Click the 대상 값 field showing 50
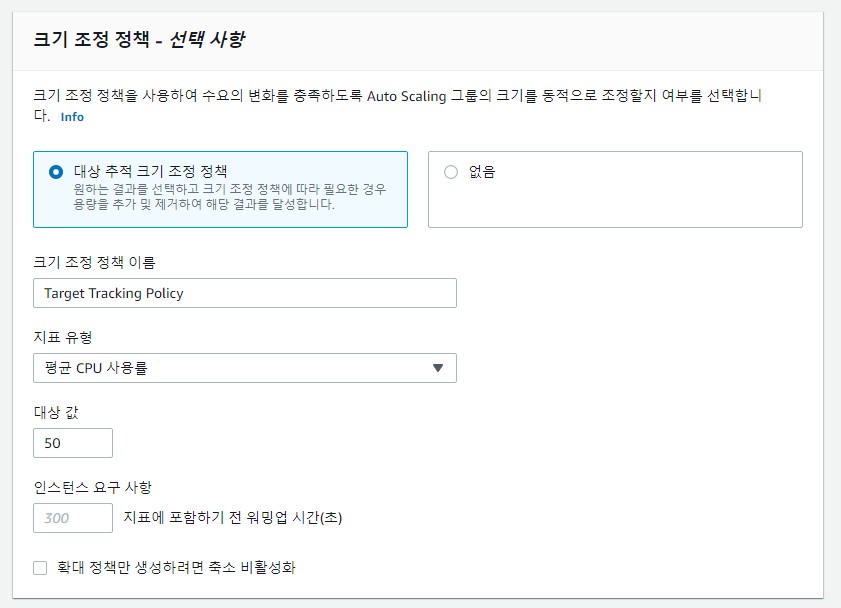The width and height of the screenshot is (841, 608). [x=72, y=443]
